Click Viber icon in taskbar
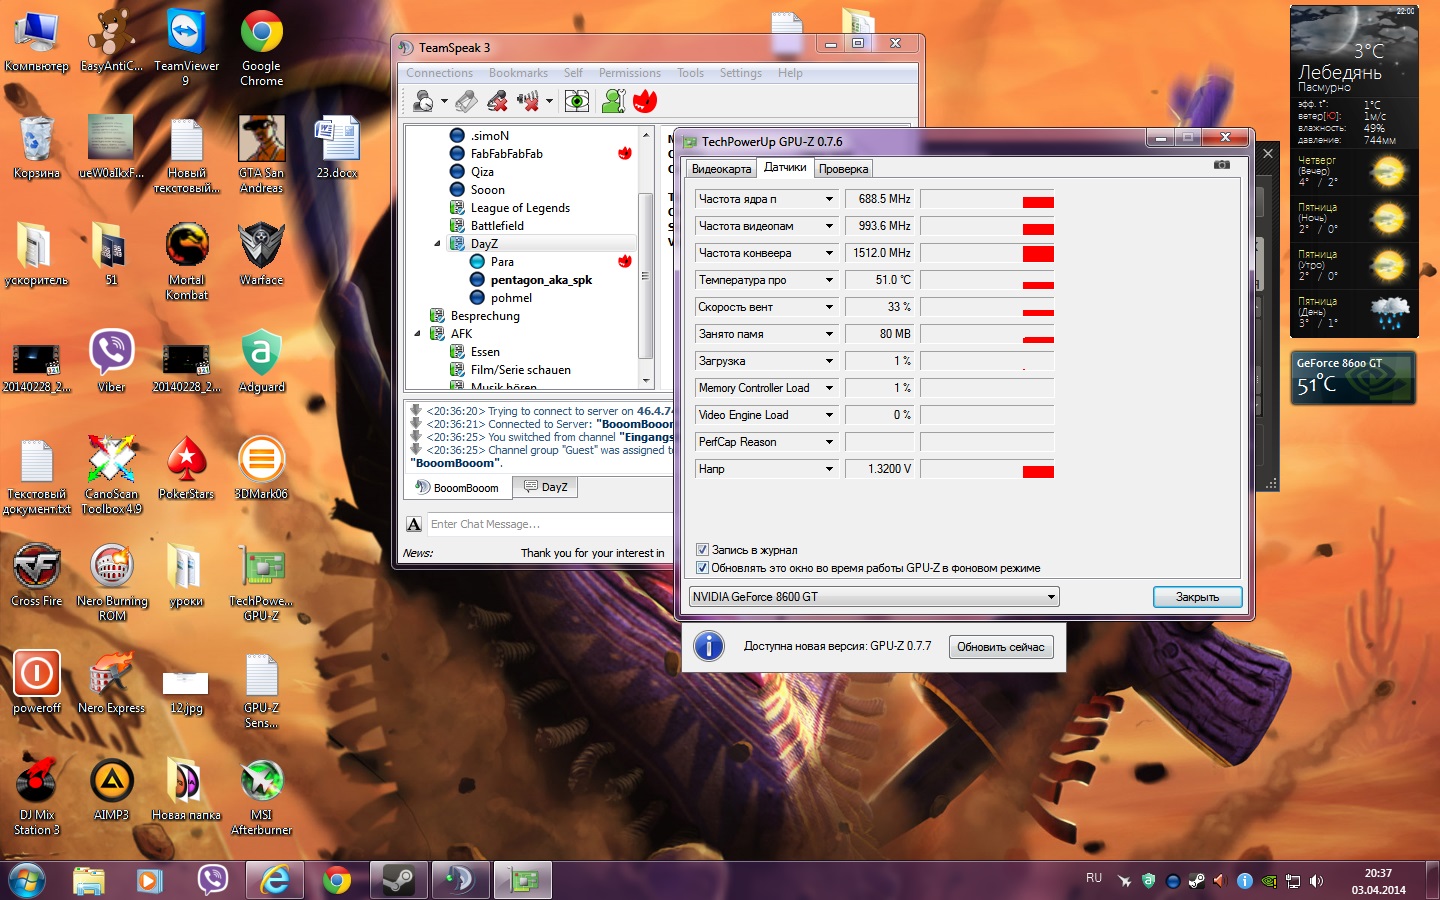1440x900 pixels. [212, 880]
